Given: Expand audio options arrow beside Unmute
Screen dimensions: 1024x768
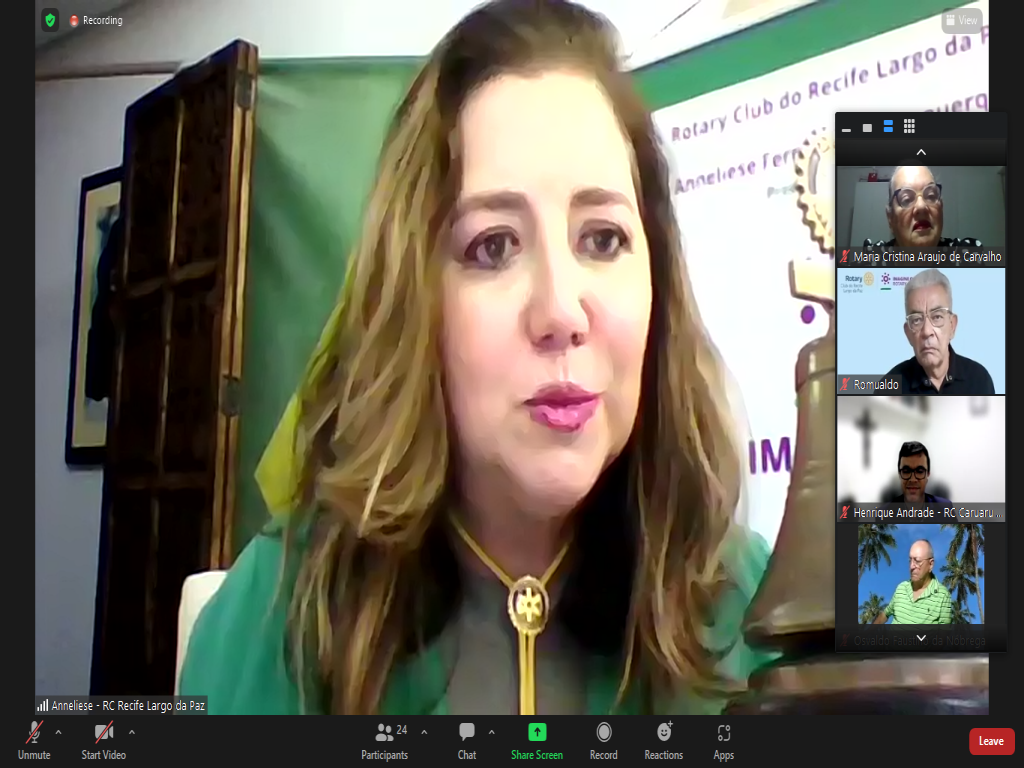Looking at the screenshot, I should pos(58,731).
